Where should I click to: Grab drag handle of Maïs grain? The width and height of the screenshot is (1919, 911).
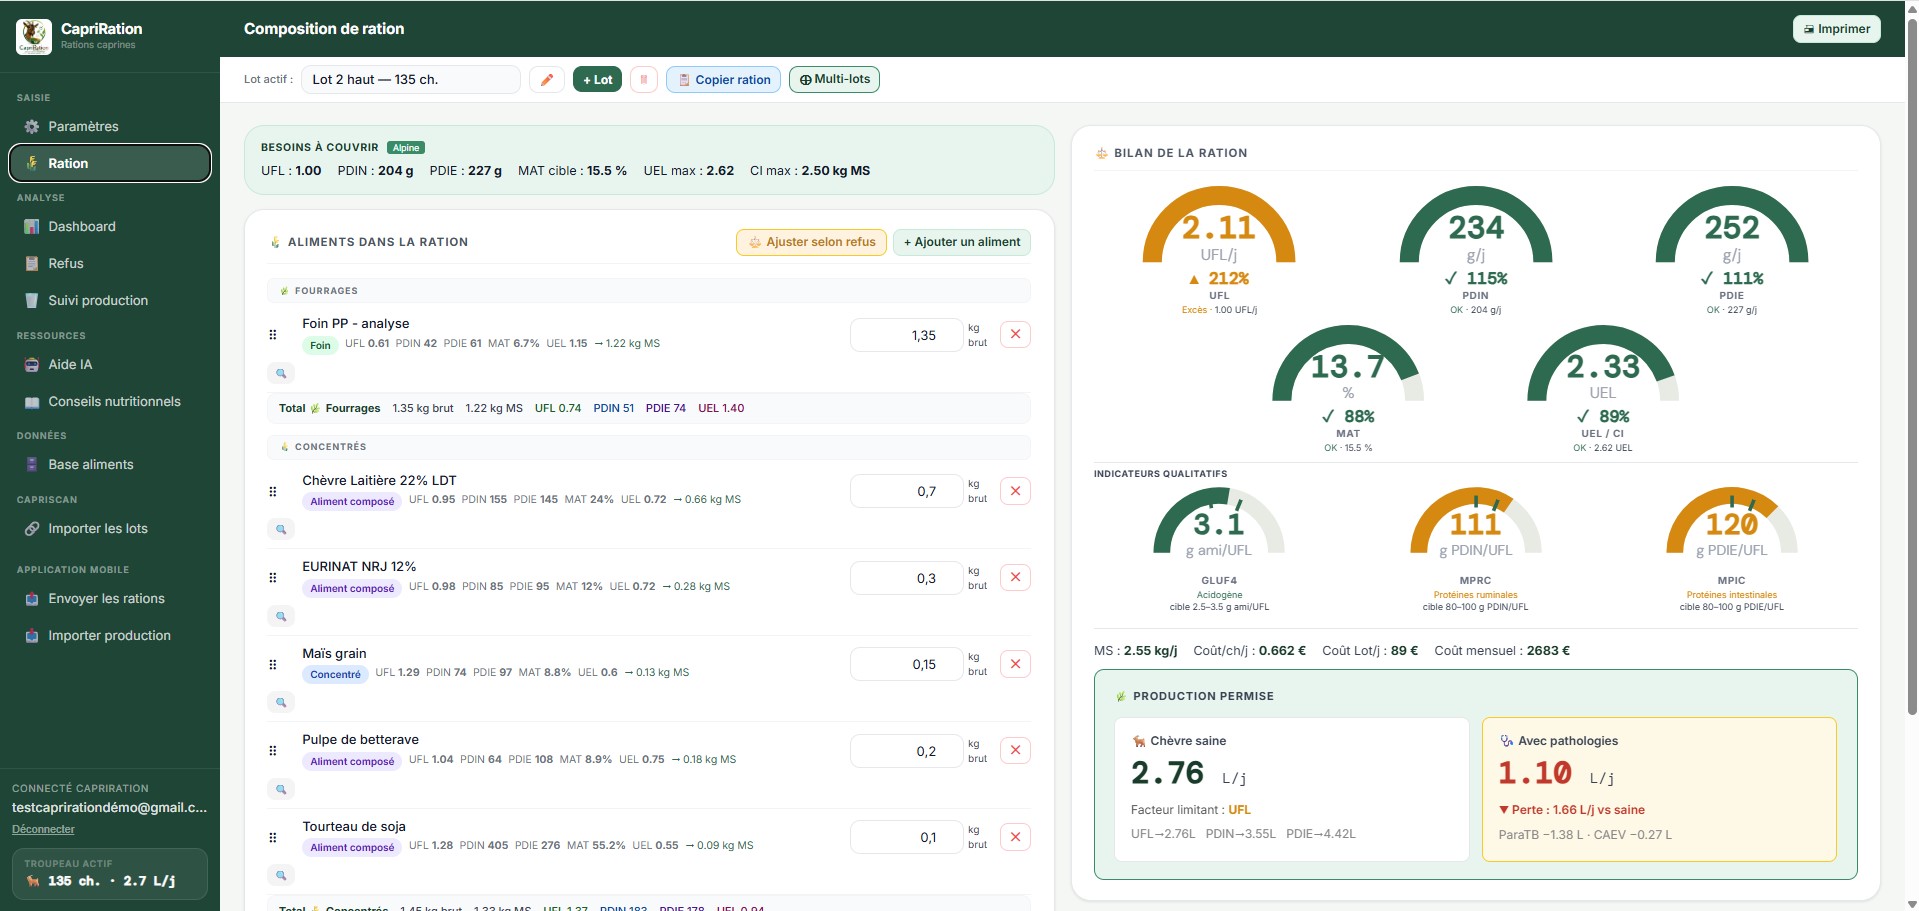273,664
